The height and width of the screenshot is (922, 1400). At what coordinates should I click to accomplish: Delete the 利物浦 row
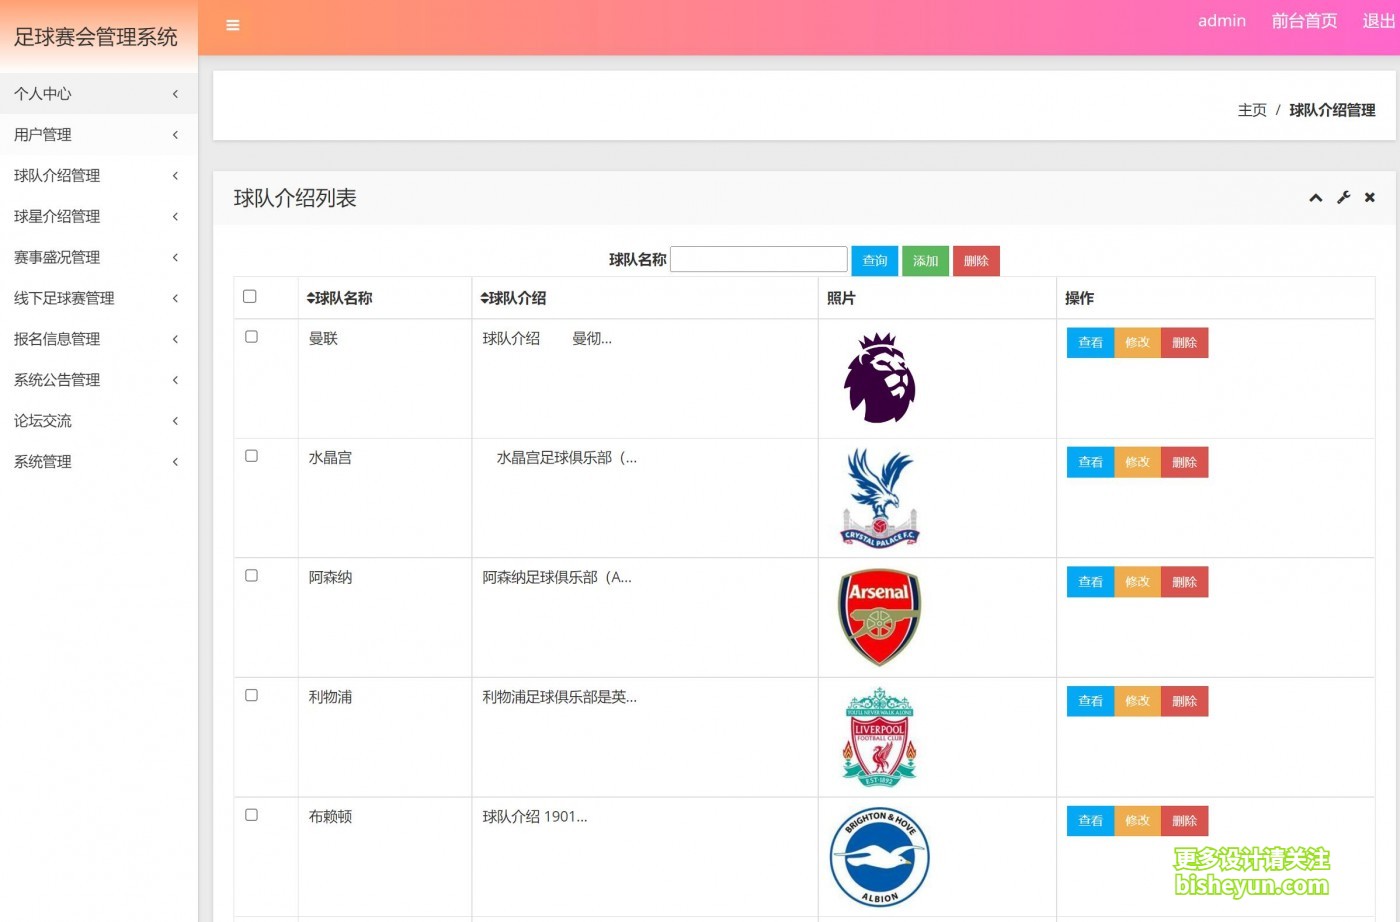[1184, 701]
